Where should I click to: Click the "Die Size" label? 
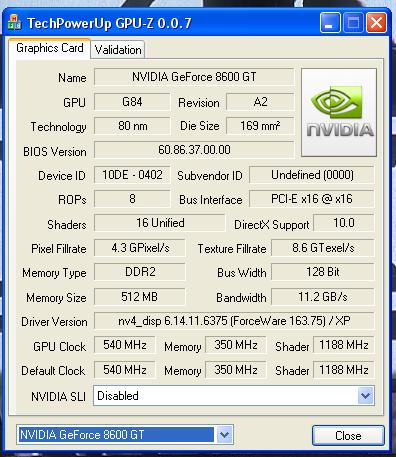pyautogui.click(x=200, y=126)
